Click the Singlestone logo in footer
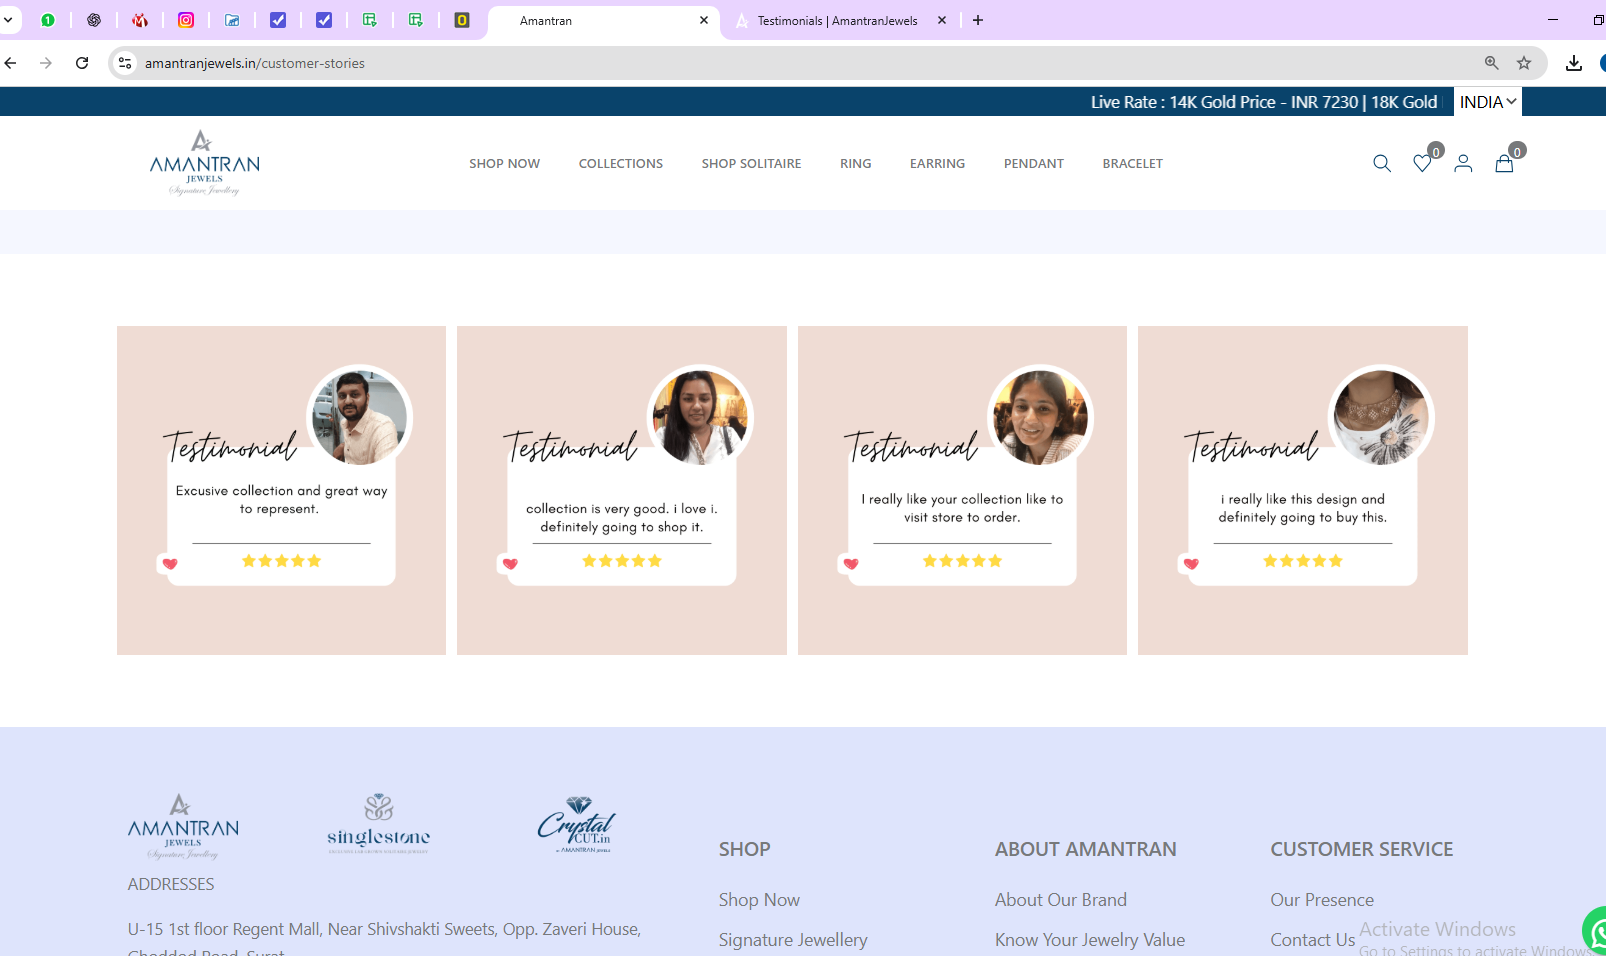The image size is (1606, 956). tap(379, 825)
